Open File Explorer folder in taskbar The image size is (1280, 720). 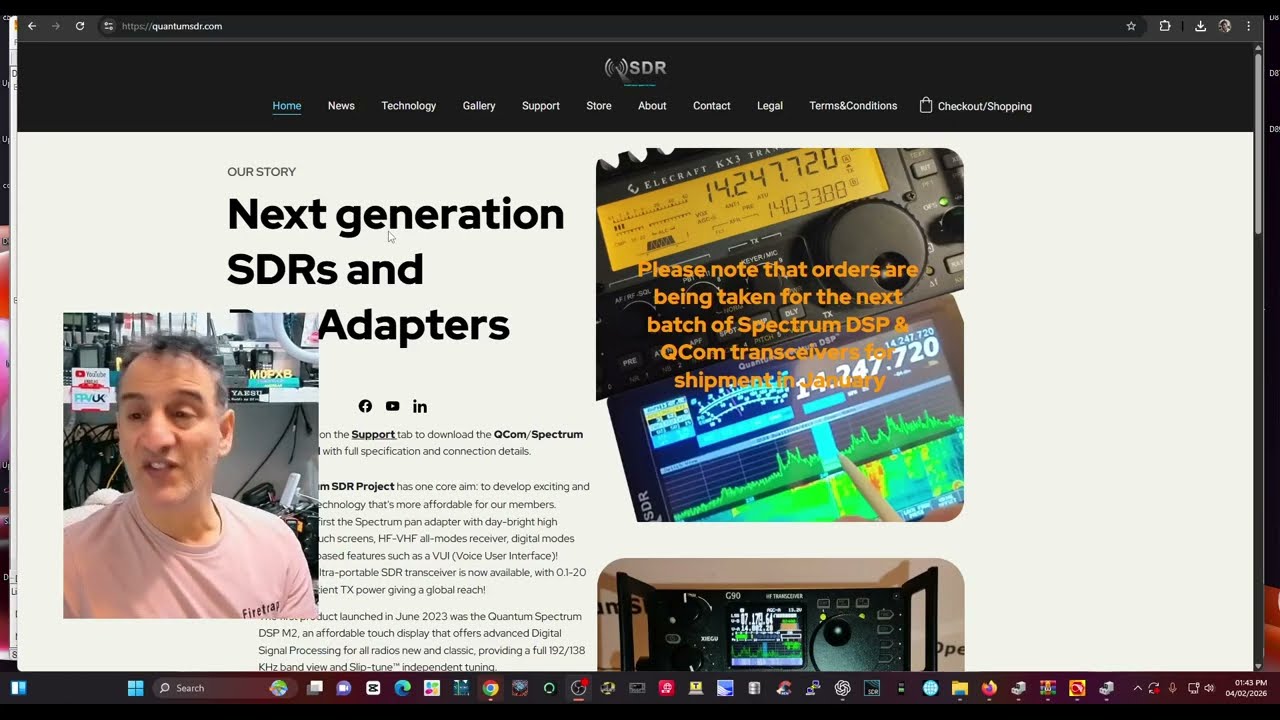point(960,688)
